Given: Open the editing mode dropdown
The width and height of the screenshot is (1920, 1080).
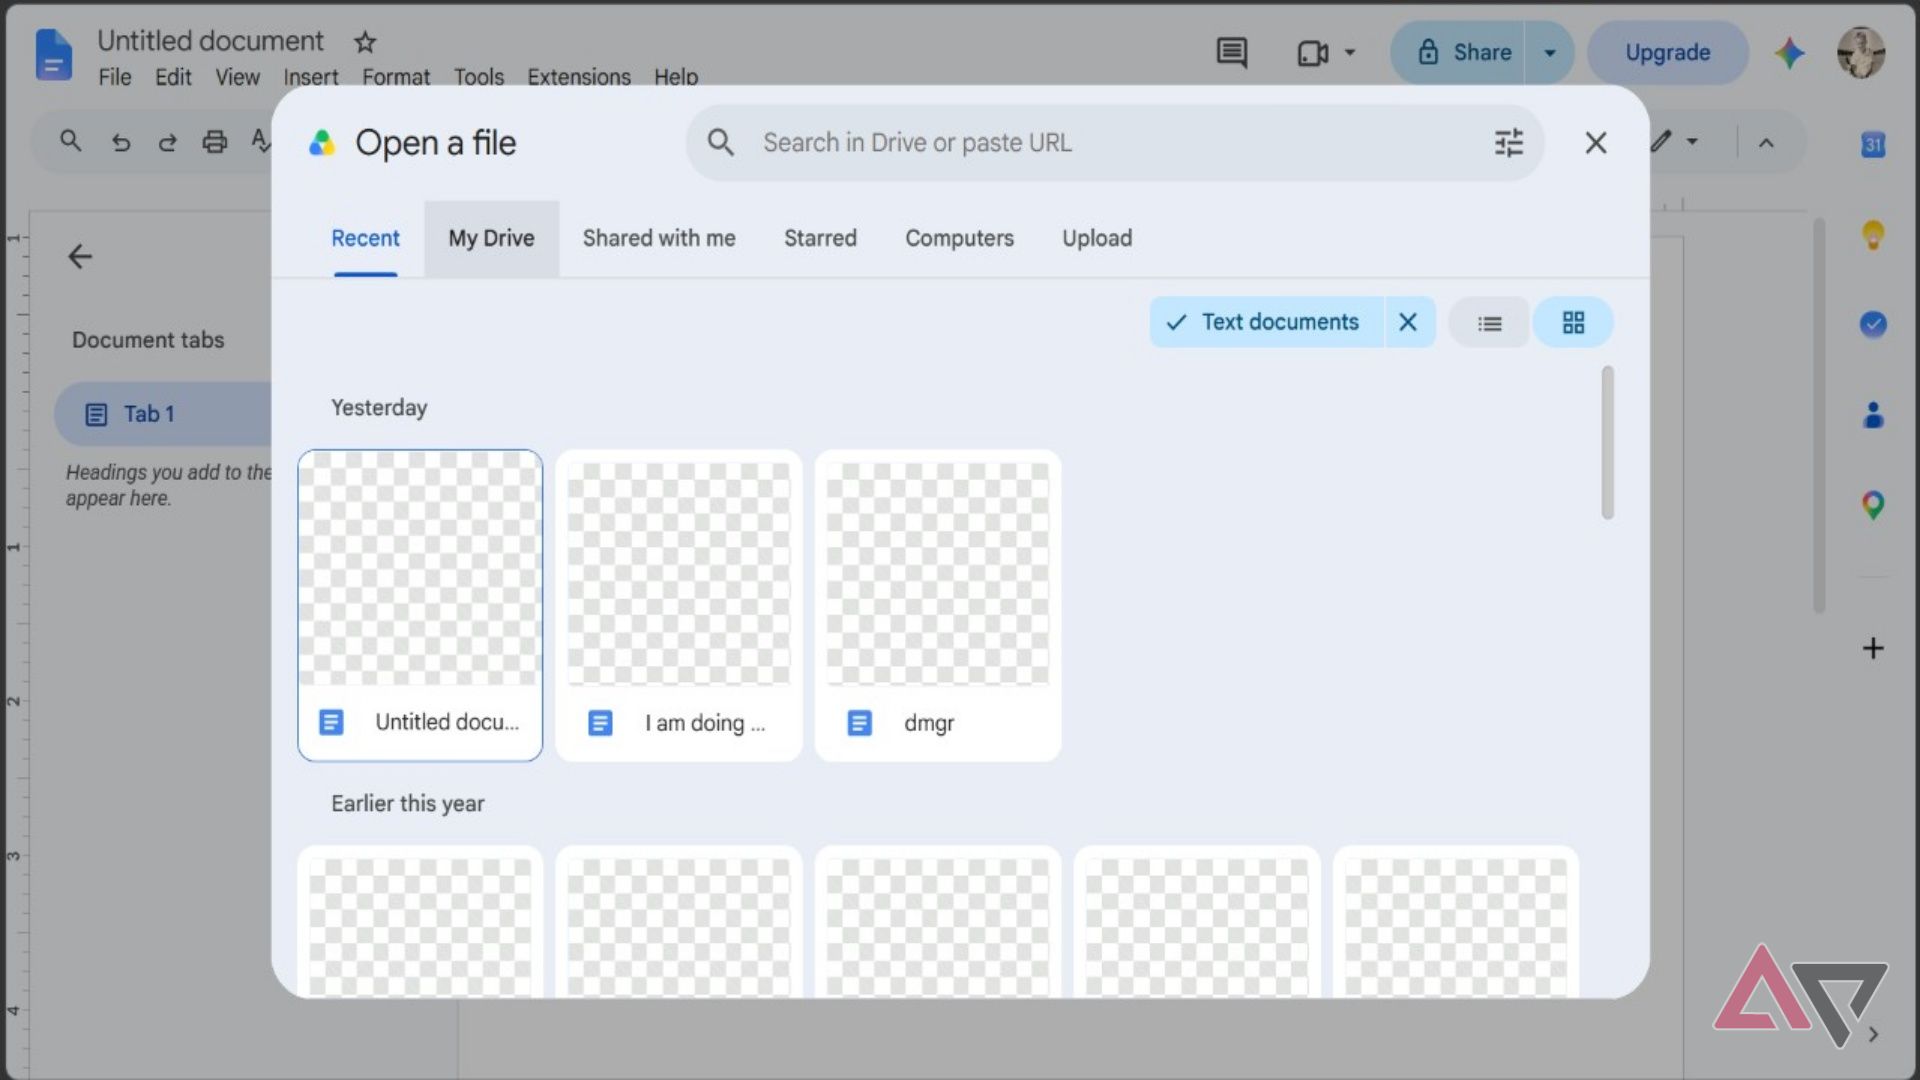Looking at the screenshot, I should click(x=1692, y=142).
